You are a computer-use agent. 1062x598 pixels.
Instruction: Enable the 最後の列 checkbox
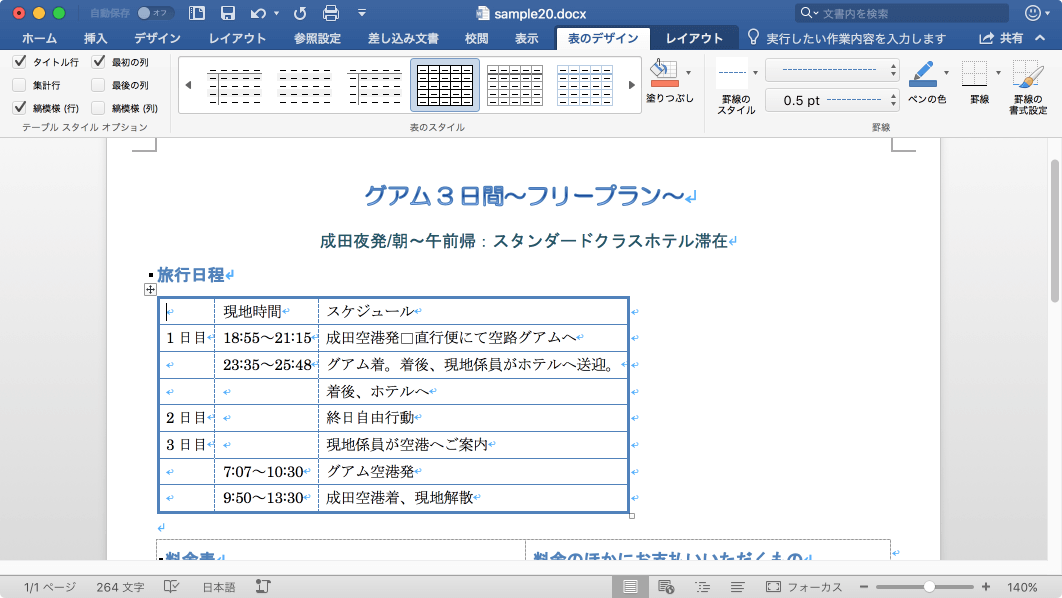tap(98, 85)
